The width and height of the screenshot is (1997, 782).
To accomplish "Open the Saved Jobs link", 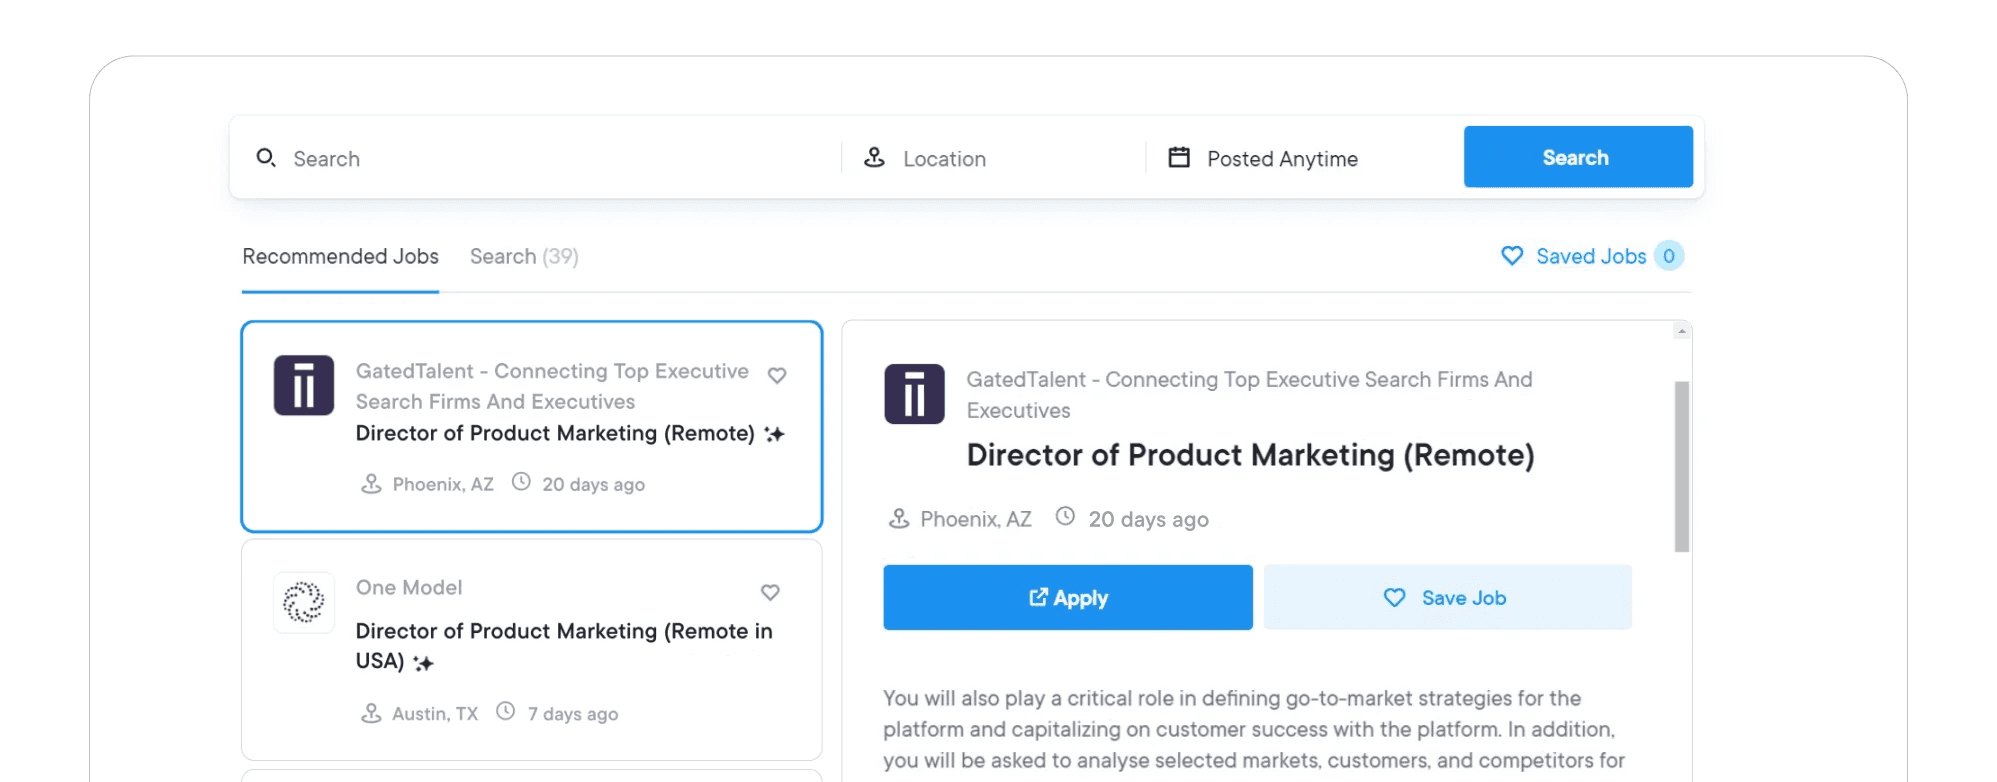I will (x=1591, y=256).
